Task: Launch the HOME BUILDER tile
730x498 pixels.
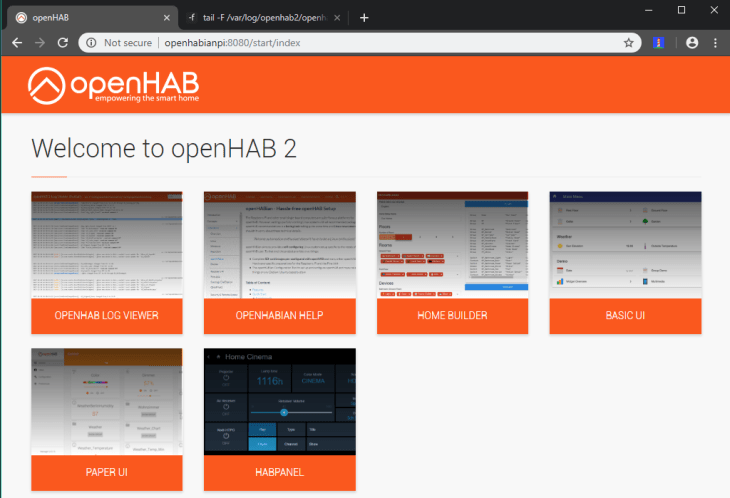Action: (x=452, y=316)
